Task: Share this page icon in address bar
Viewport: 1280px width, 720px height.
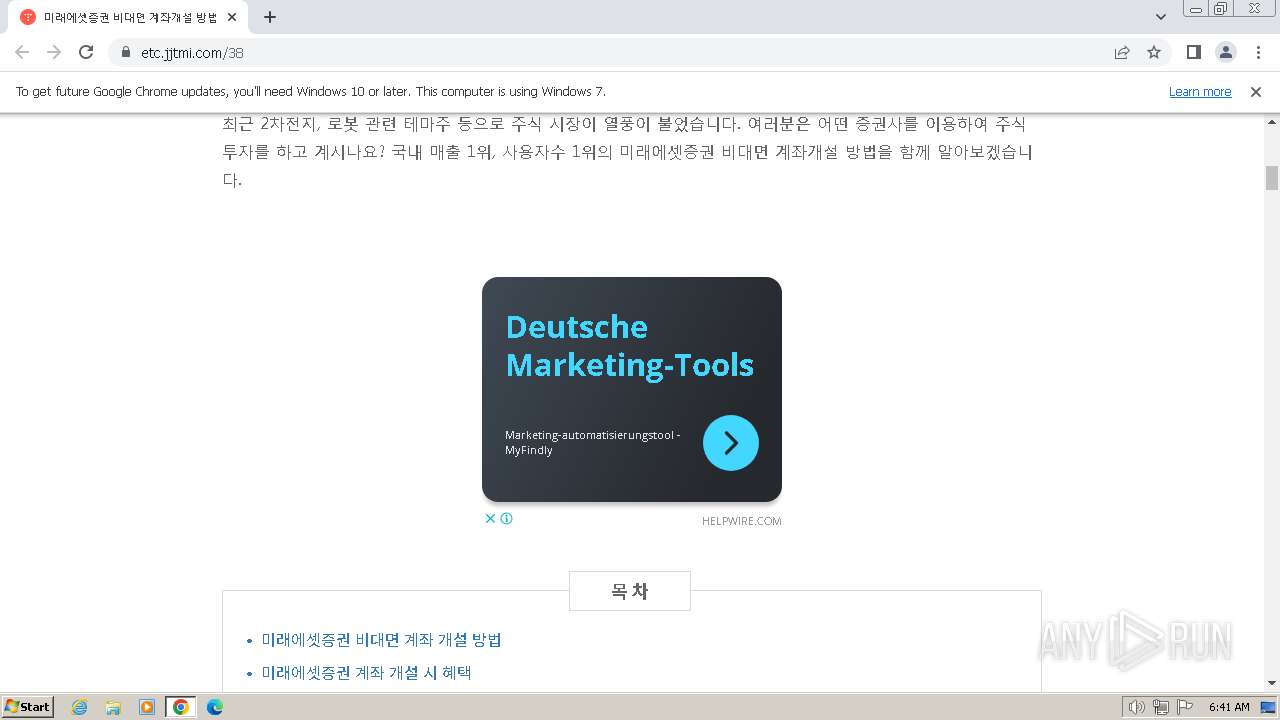Action: pos(1122,52)
